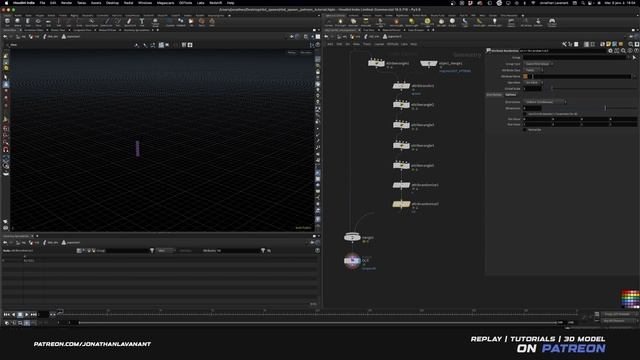Click the merge1 node icon

point(352,237)
